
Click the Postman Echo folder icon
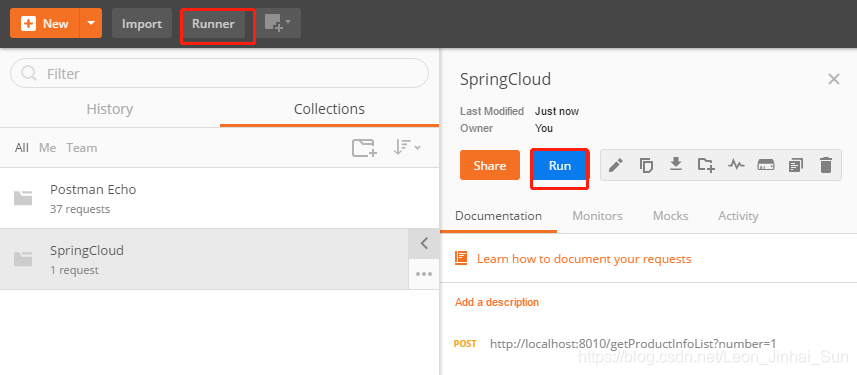[23, 198]
